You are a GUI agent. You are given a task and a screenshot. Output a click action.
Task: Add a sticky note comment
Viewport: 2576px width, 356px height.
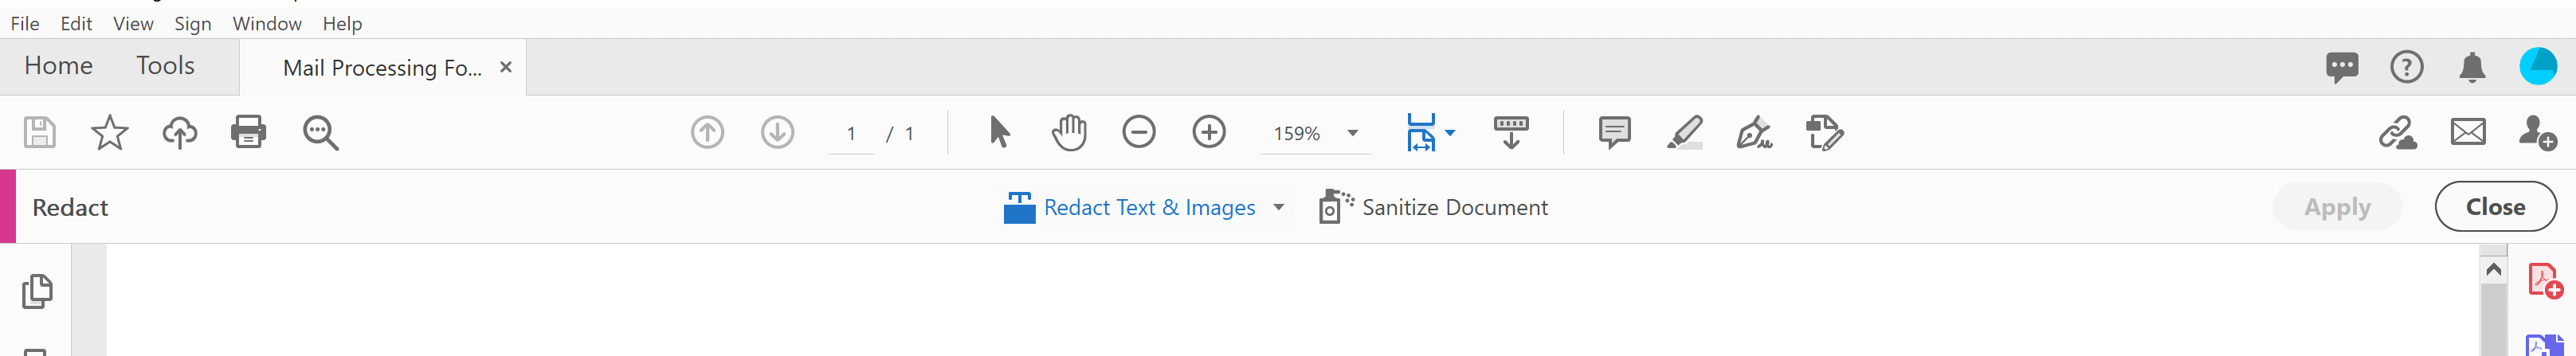click(1614, 132)
